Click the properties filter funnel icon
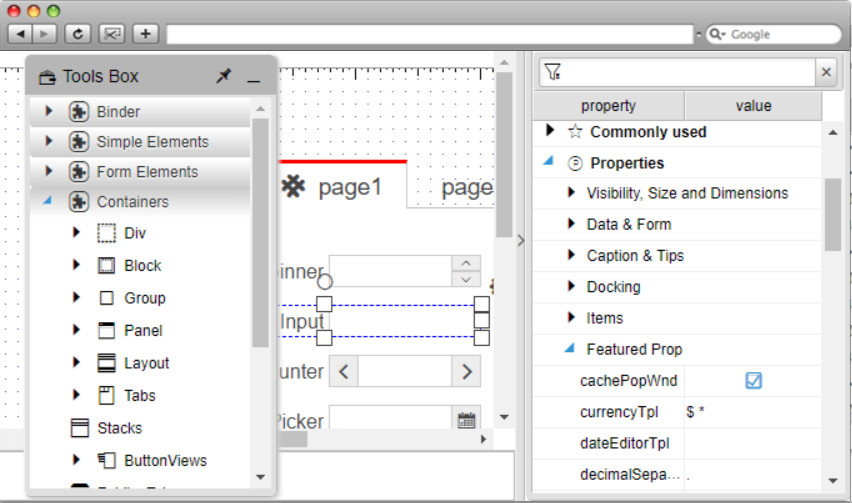 pos(553,72)
